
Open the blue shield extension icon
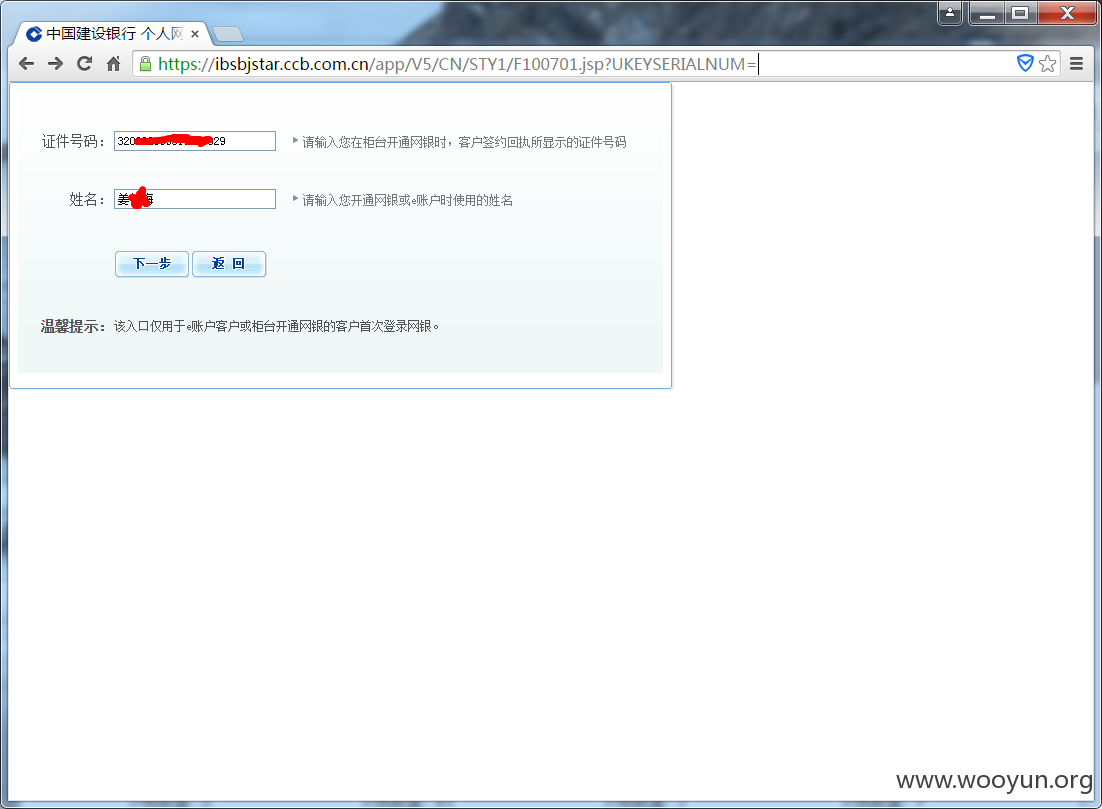click(x=1025, y=63)
